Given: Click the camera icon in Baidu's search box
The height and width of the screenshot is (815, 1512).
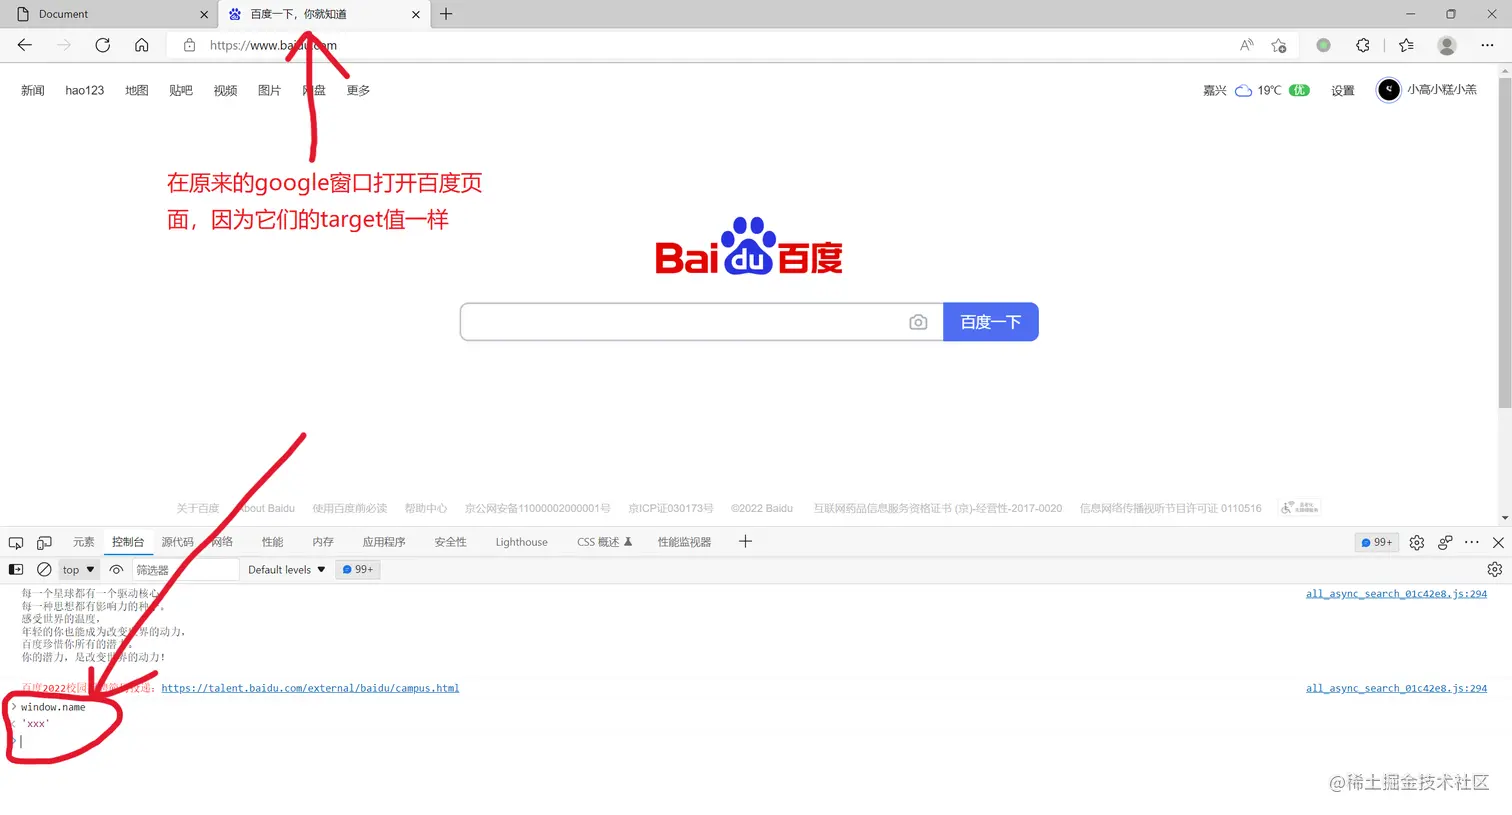Looking at the screenshot, I should tap(918, 321).
